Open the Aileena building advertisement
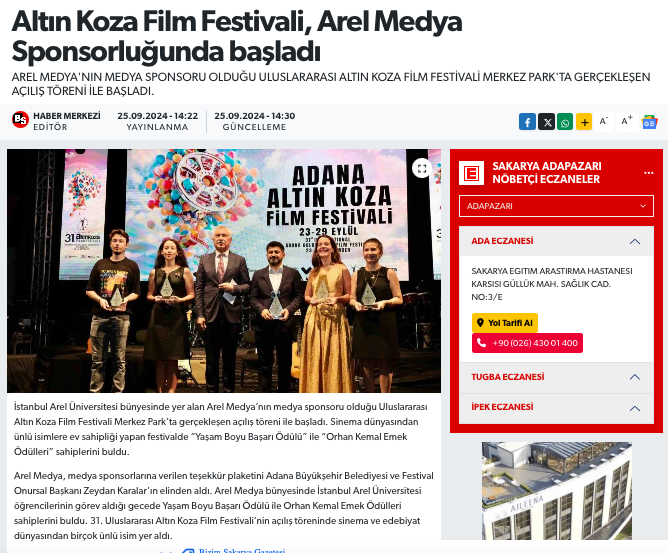The image size is (668, 553). click(x=556, y=491)
